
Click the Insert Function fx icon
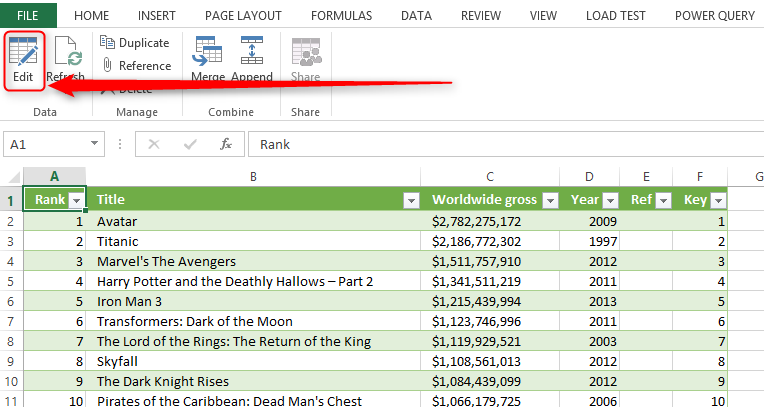(x=226, y=144)
